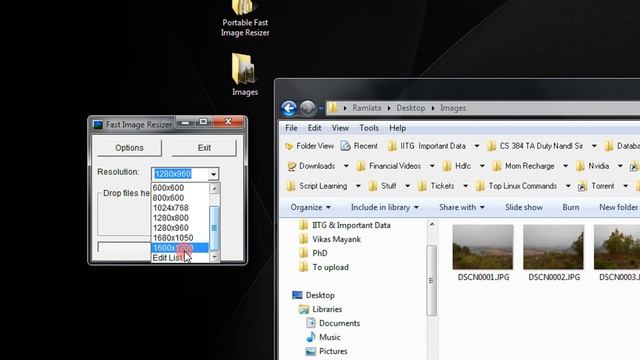Open the Portable Fast Image Resizer desktop folder
This screenshot has width=640, height=360.
245,19
